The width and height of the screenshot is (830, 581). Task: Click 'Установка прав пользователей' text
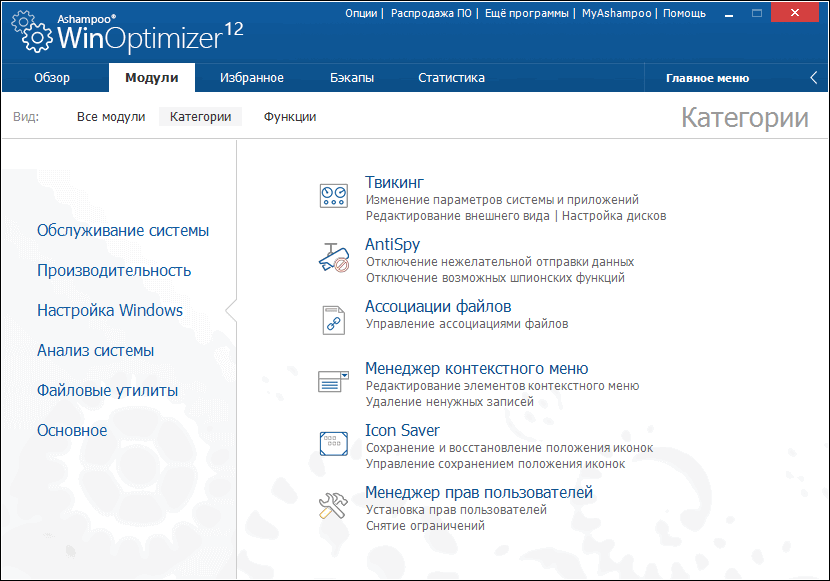tap(456, 510)
